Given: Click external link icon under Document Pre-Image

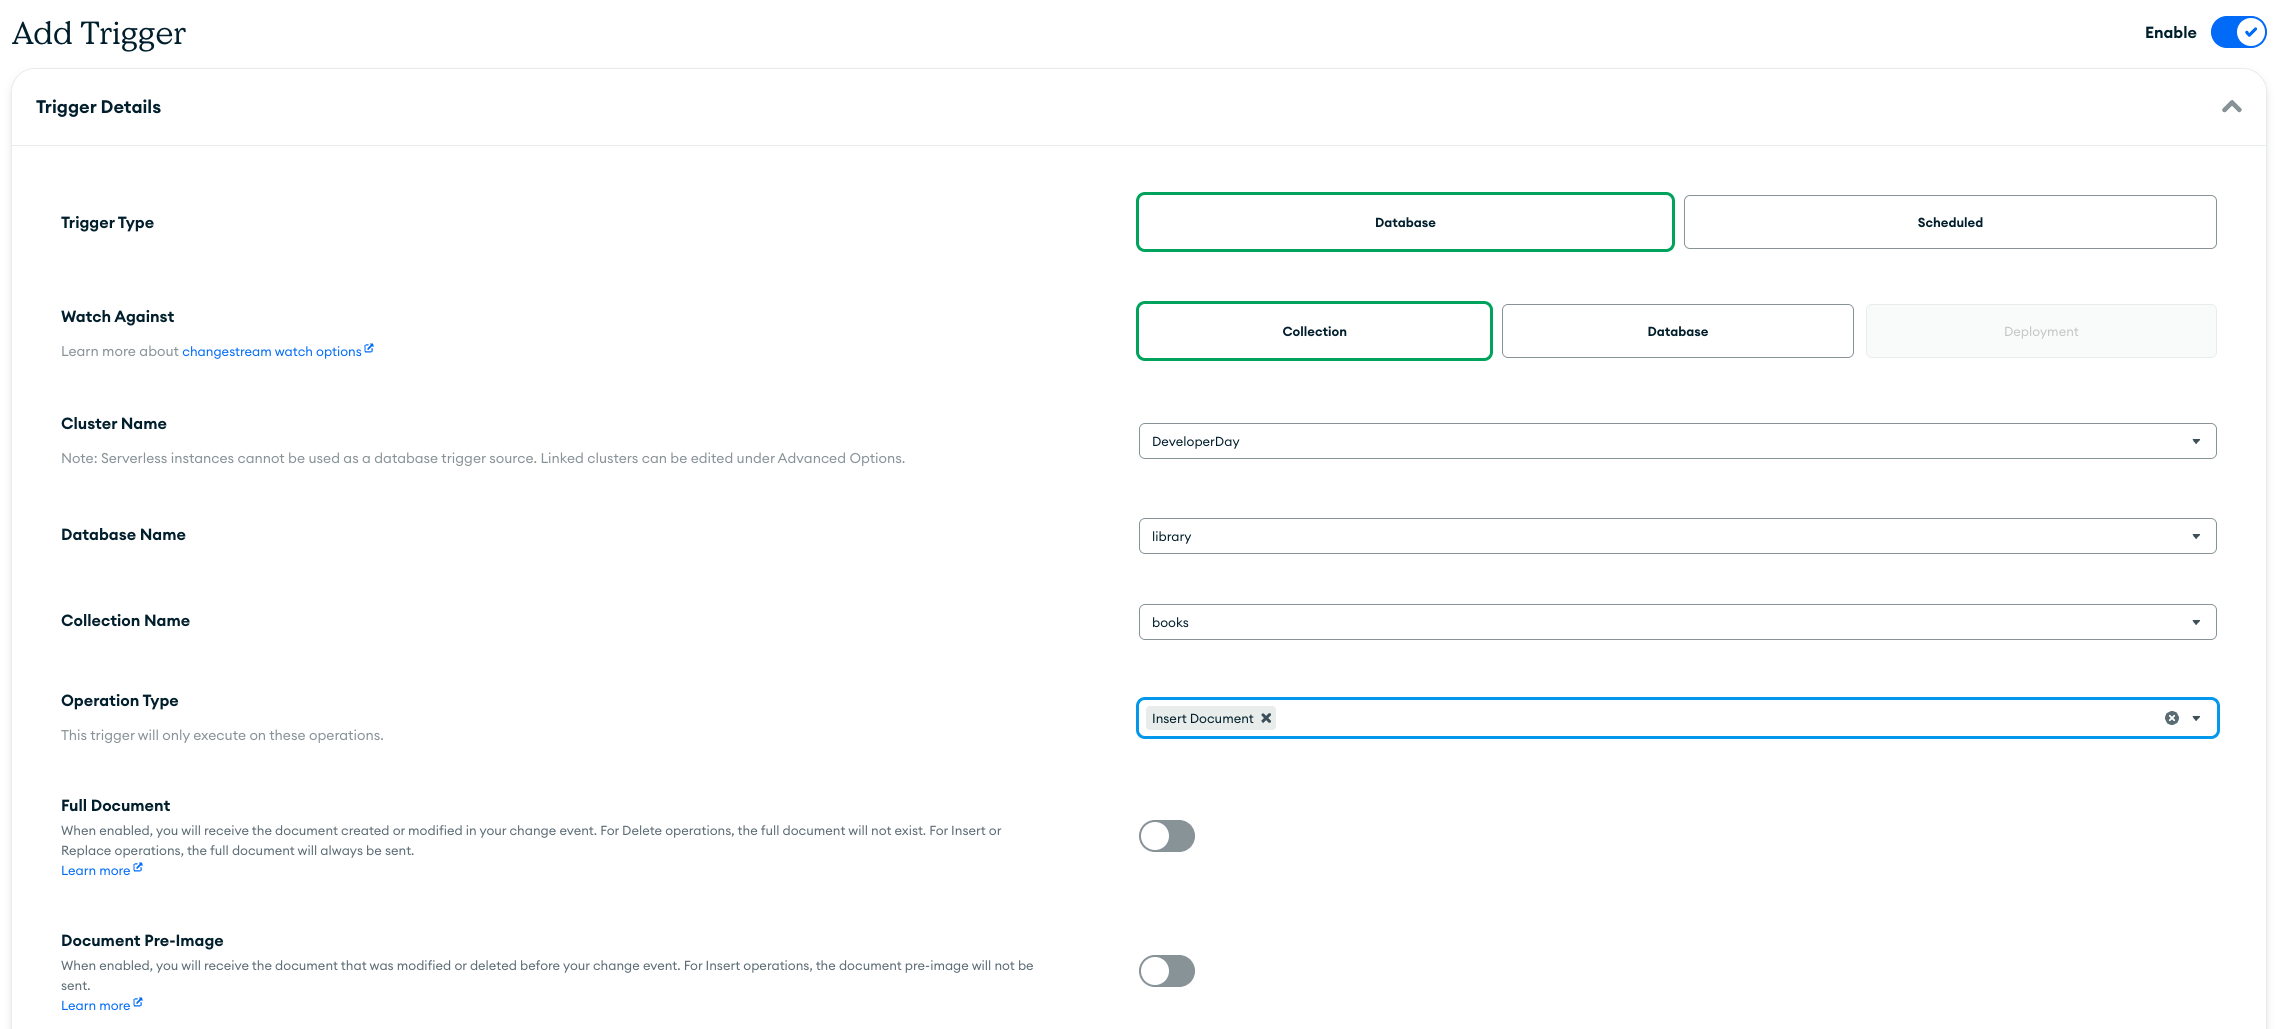Looking at the screenshot, I should click(x=138, y=1003).
